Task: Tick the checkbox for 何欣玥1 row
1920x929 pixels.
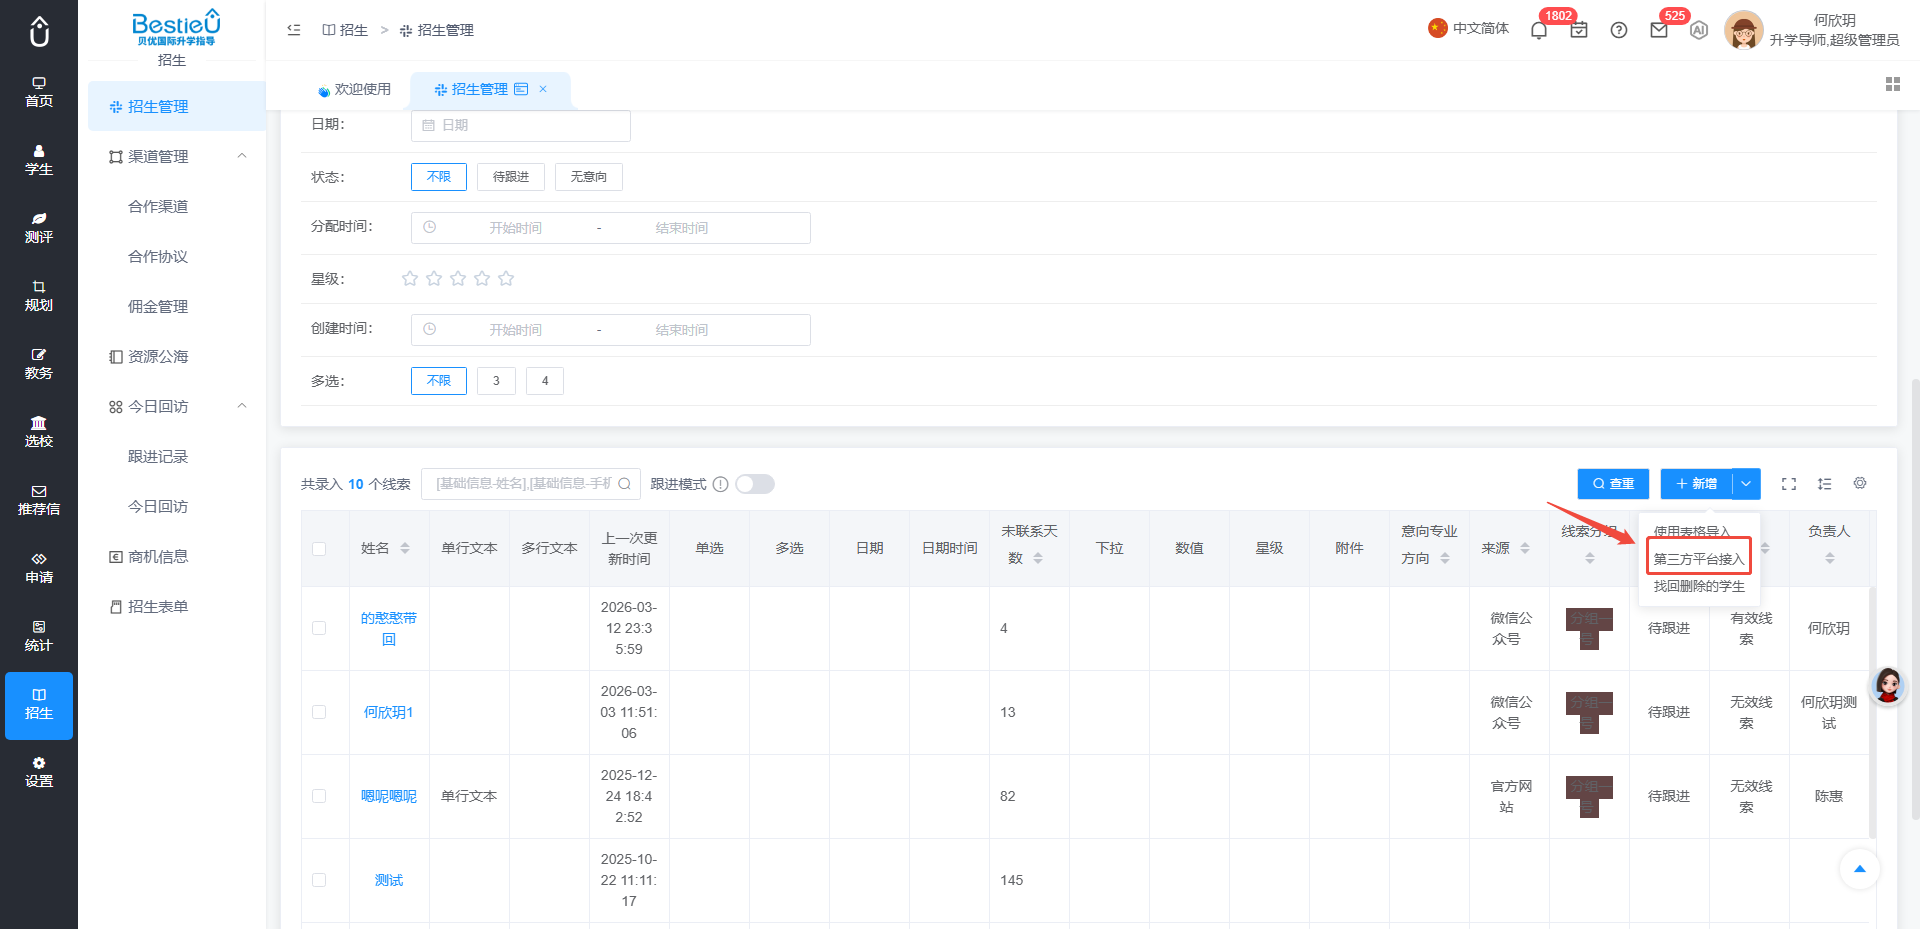Action: (319, 712)
